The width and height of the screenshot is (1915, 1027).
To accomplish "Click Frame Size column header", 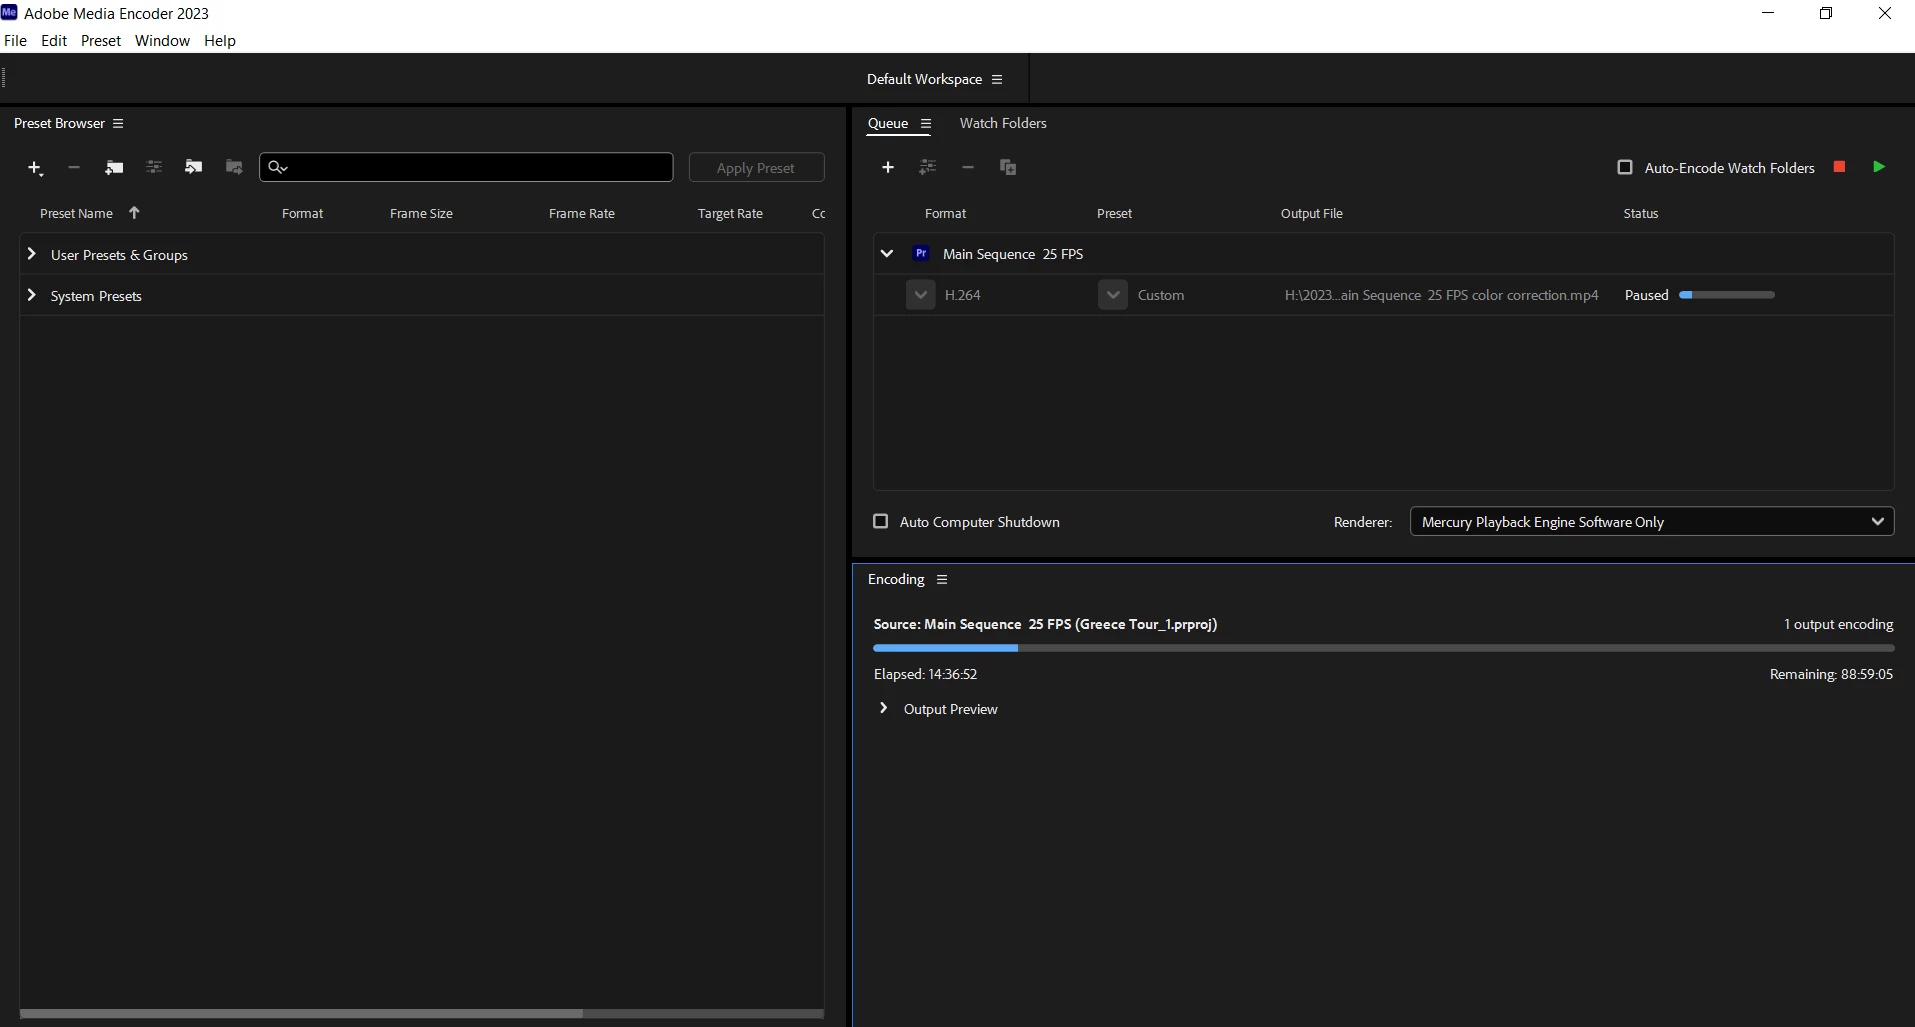I will 421,213.
